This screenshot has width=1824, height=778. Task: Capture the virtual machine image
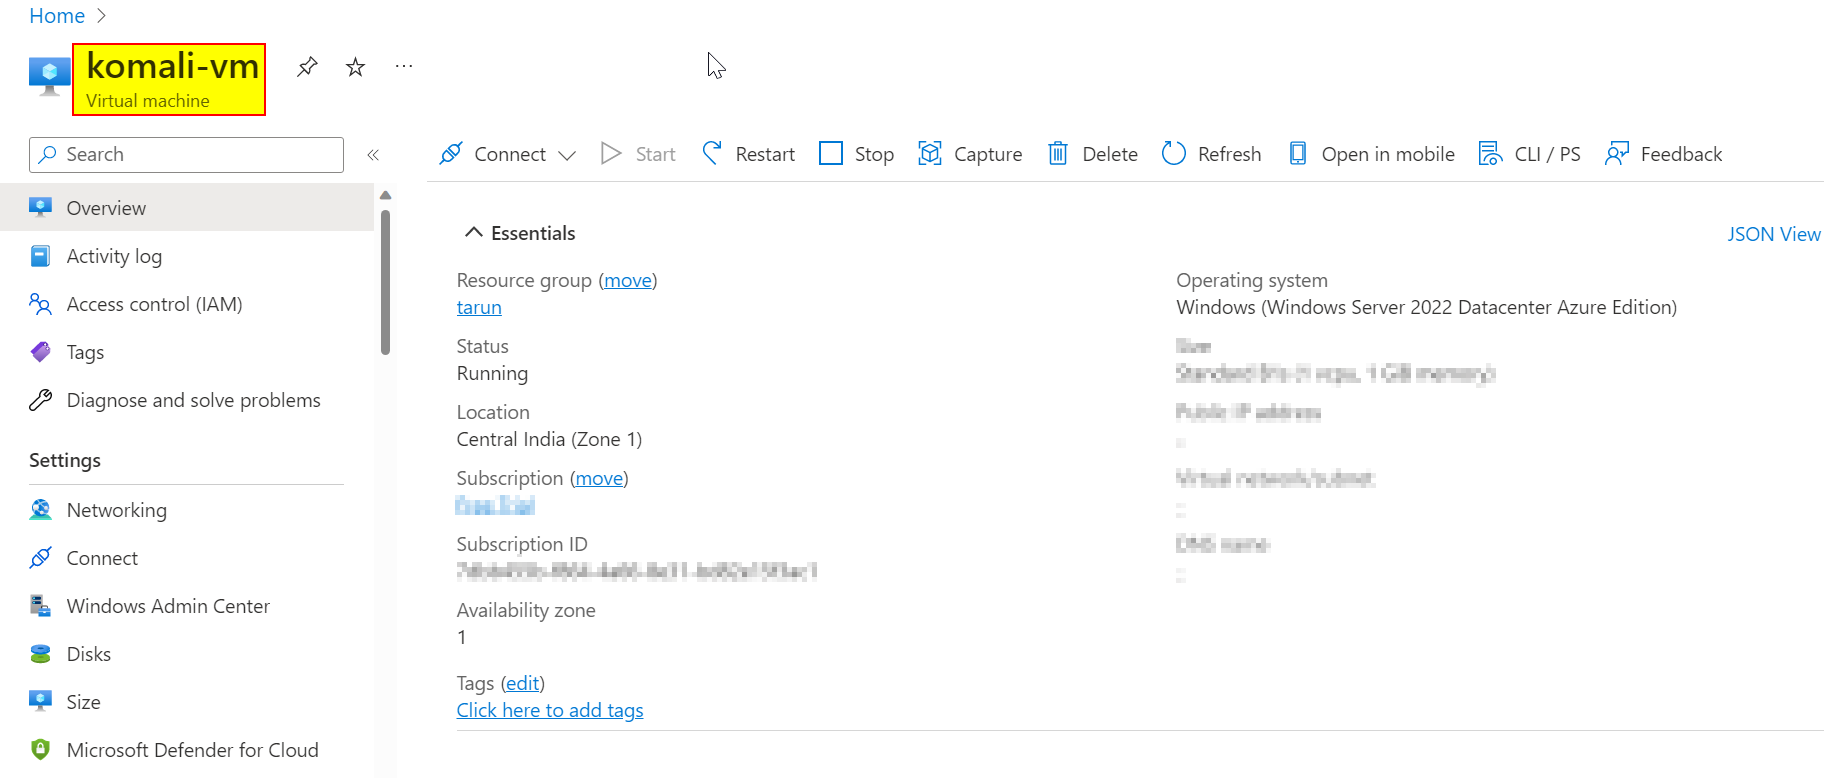click(x=971, y=154)
